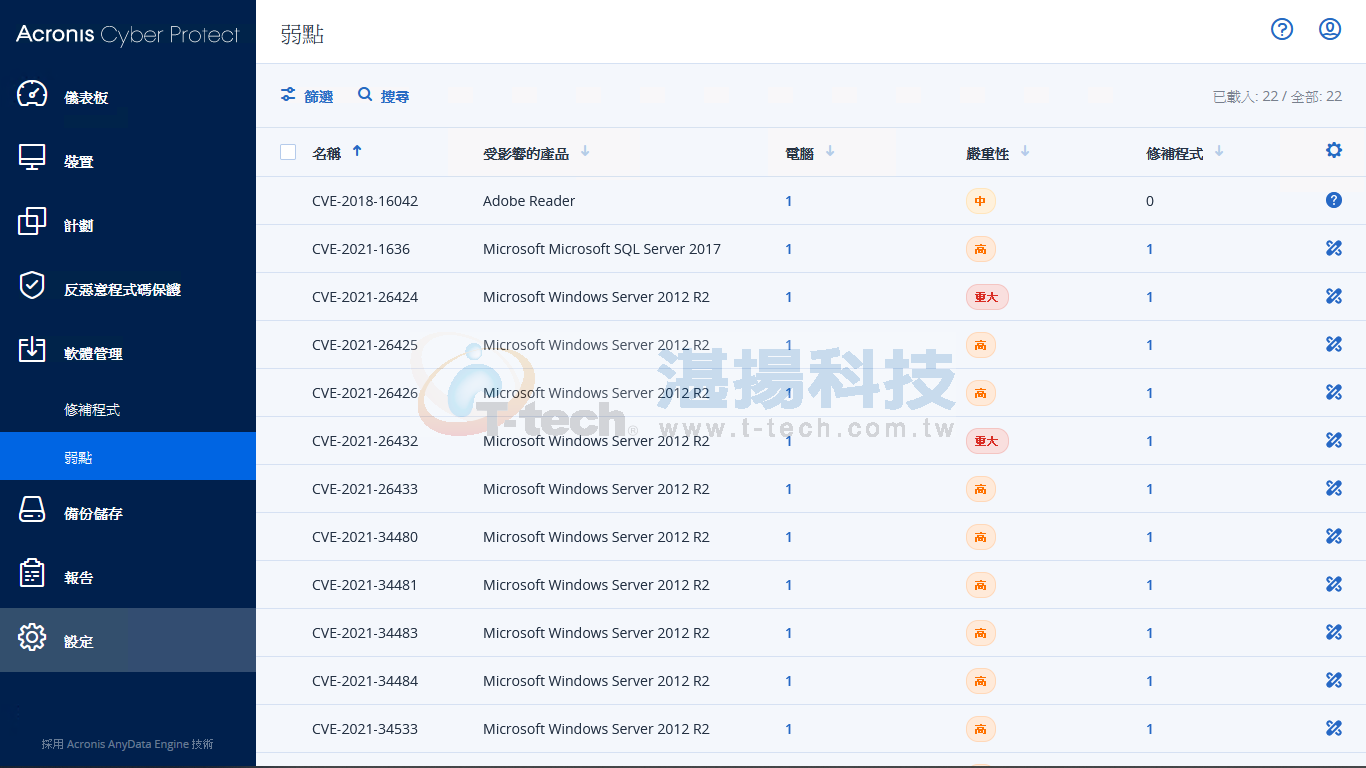Image resolution: width=1366 pixels, height=768 pixels.
Task: Click the patch icon for CVE-2021-34483 row
Action: [1334, 633]
